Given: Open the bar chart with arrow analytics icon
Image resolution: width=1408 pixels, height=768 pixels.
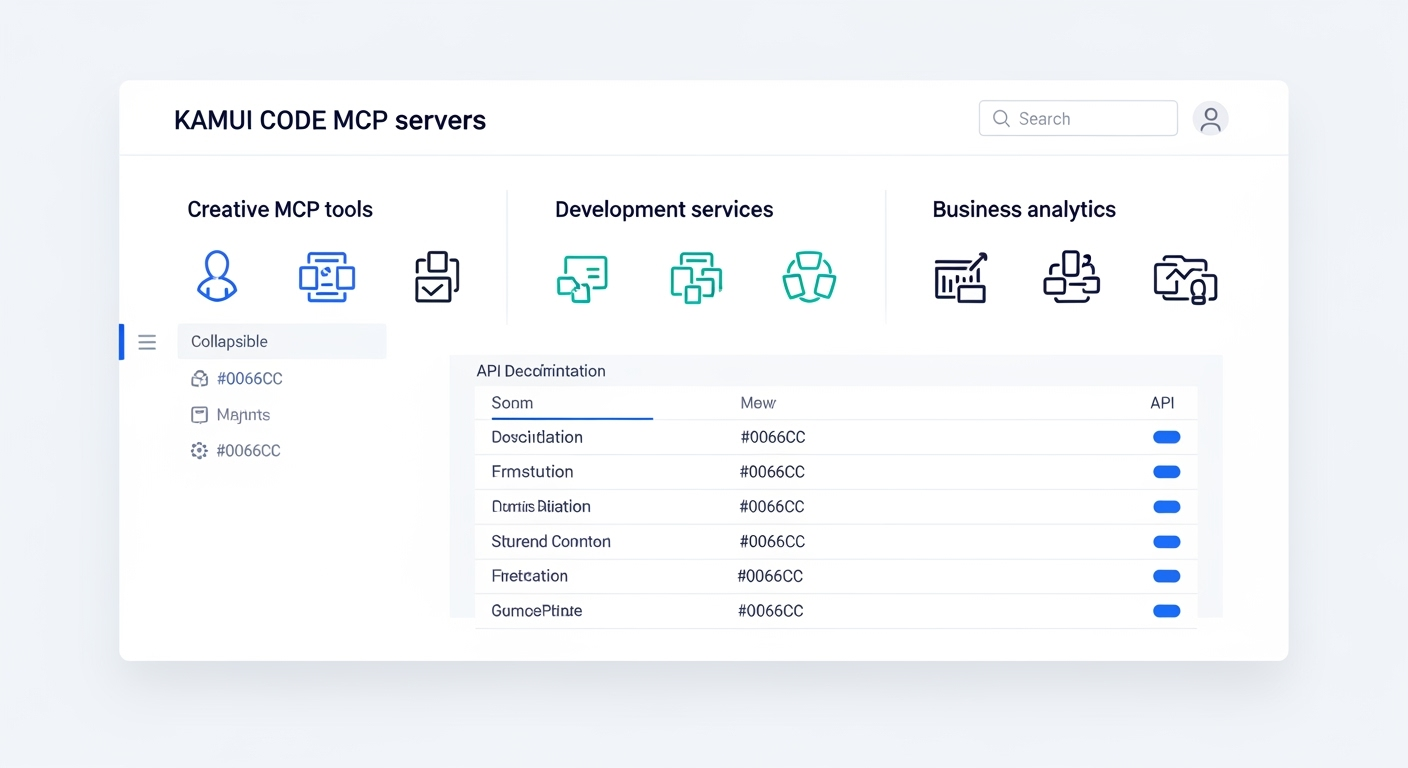Looking at the screenshot, I should tap(961, 277).
